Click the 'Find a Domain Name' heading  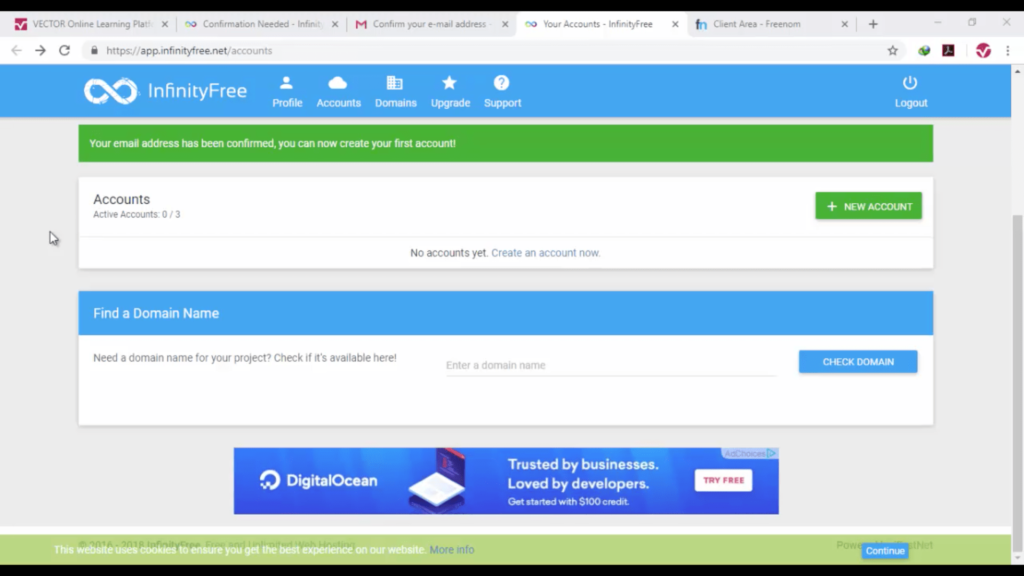pos(156,313)
